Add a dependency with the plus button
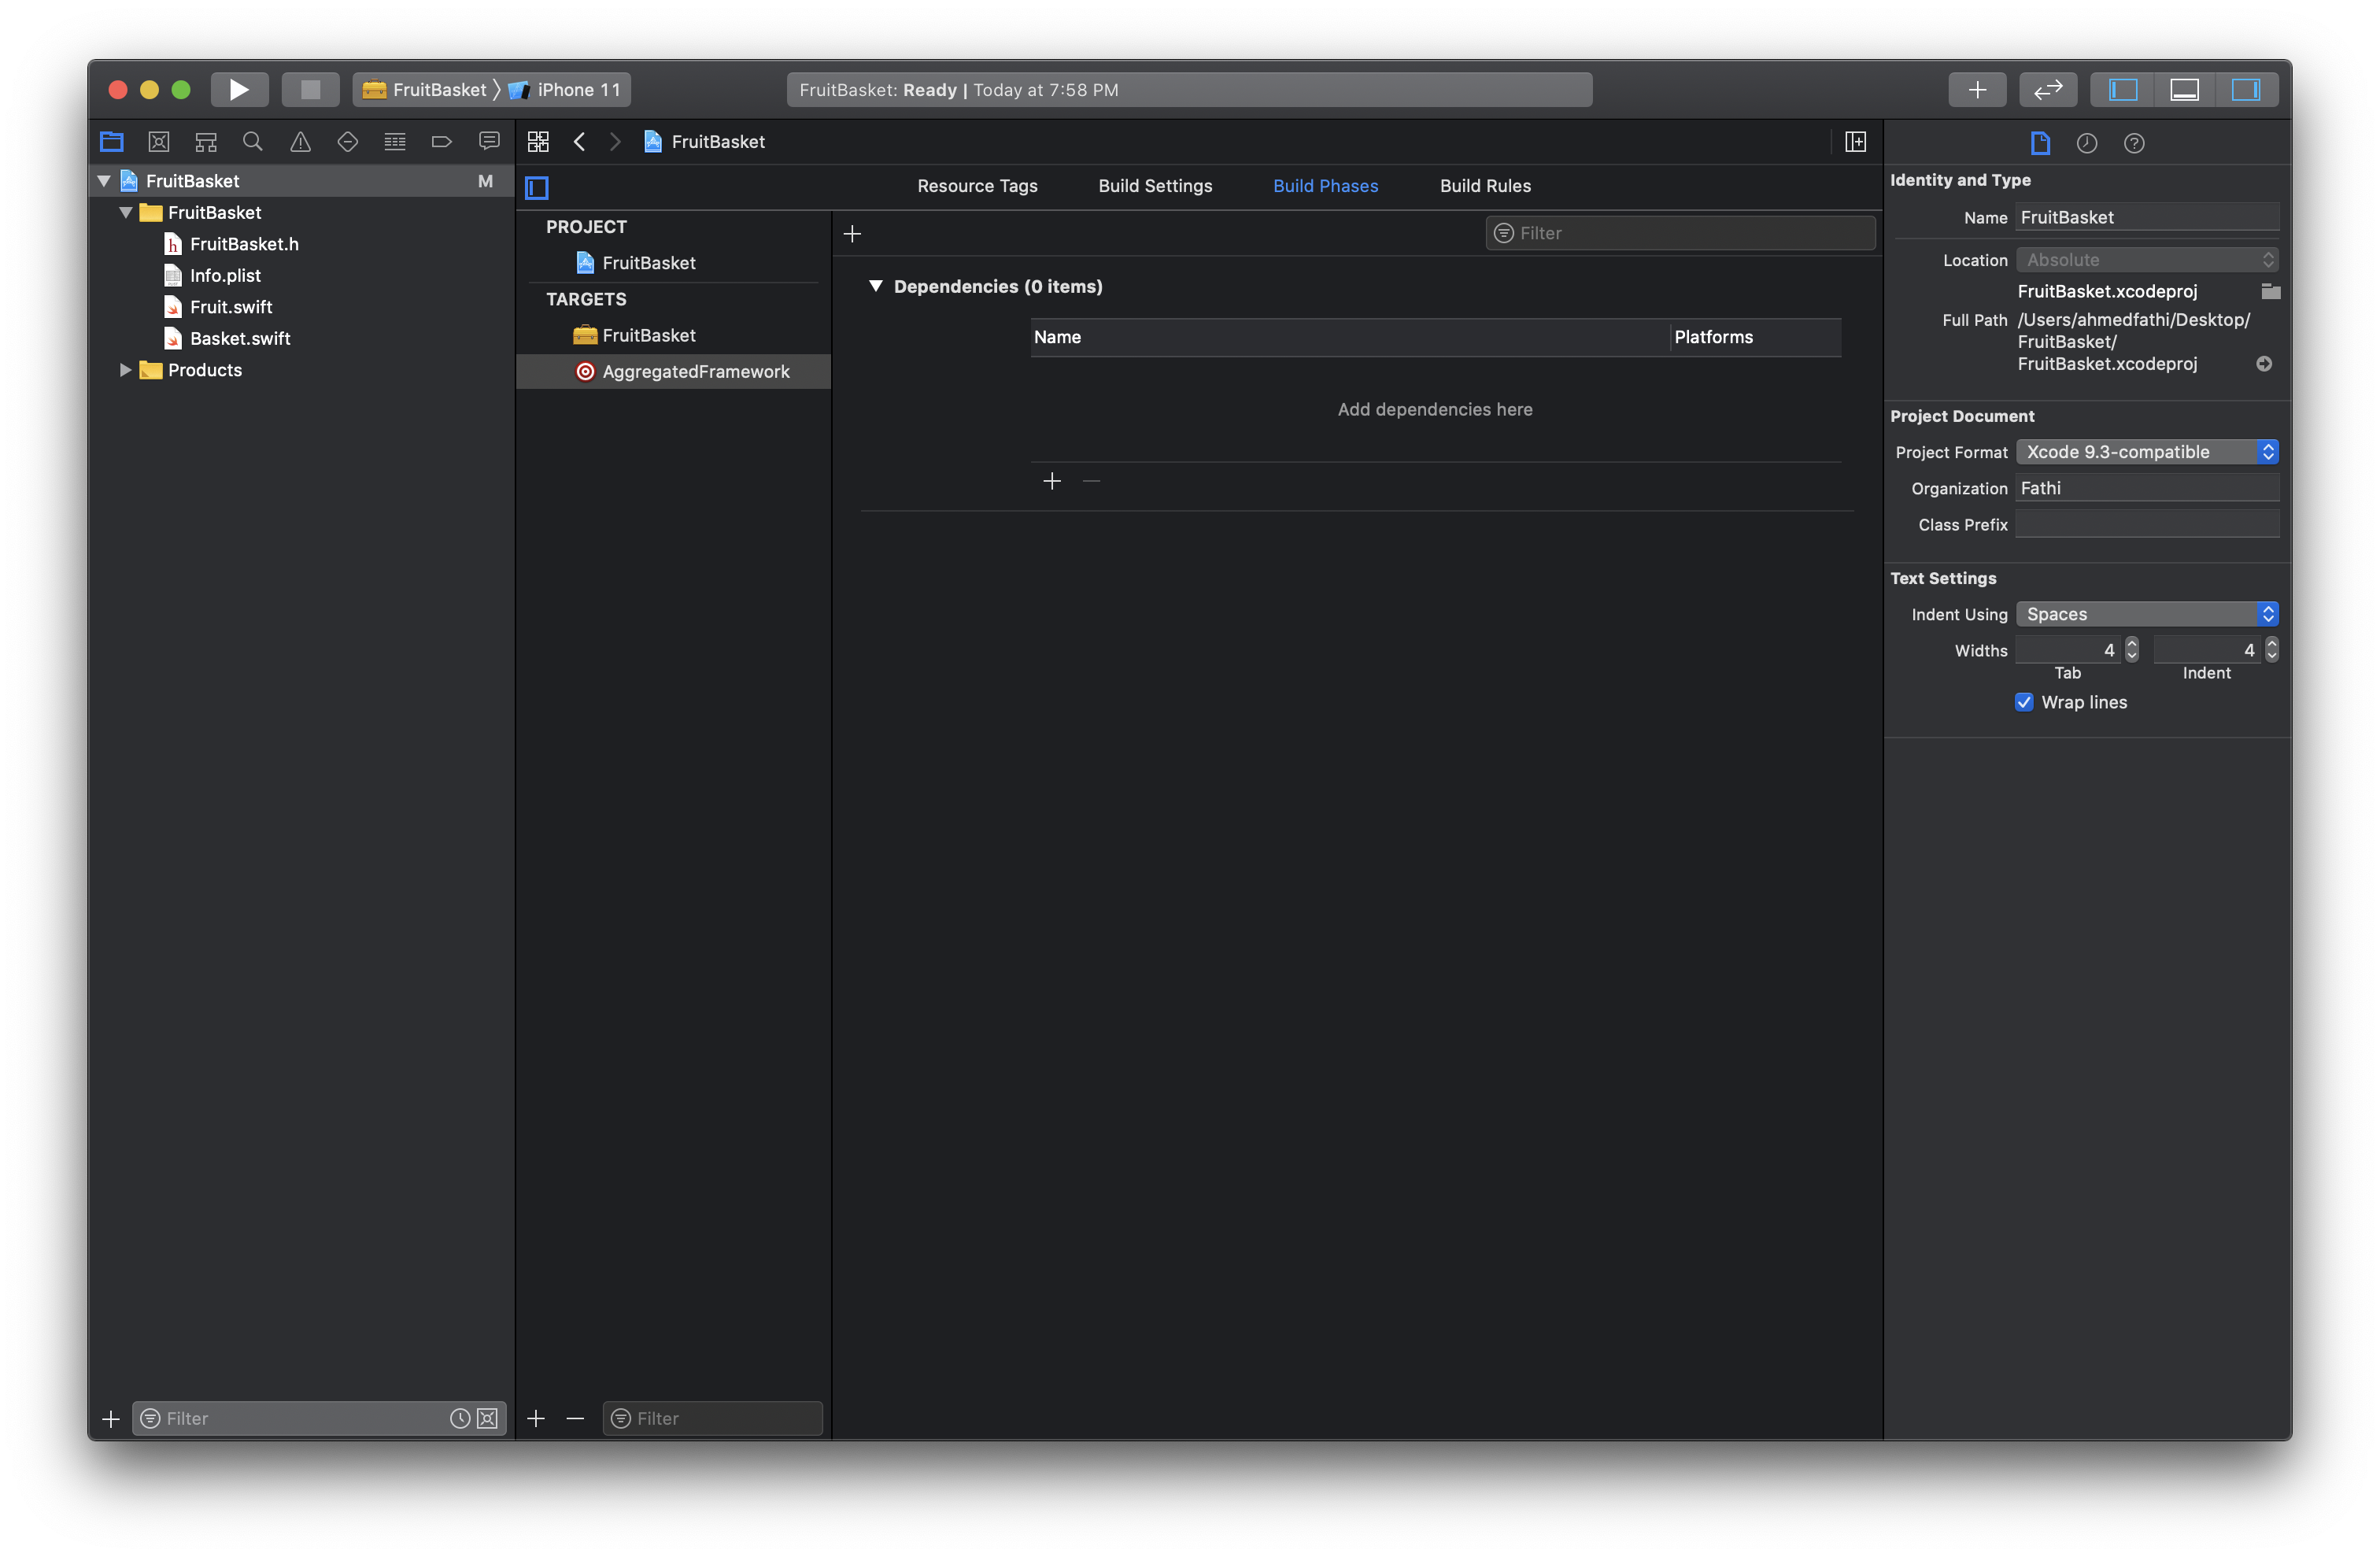The width and height of the screenshot is (2380, 1557). 1052,481
